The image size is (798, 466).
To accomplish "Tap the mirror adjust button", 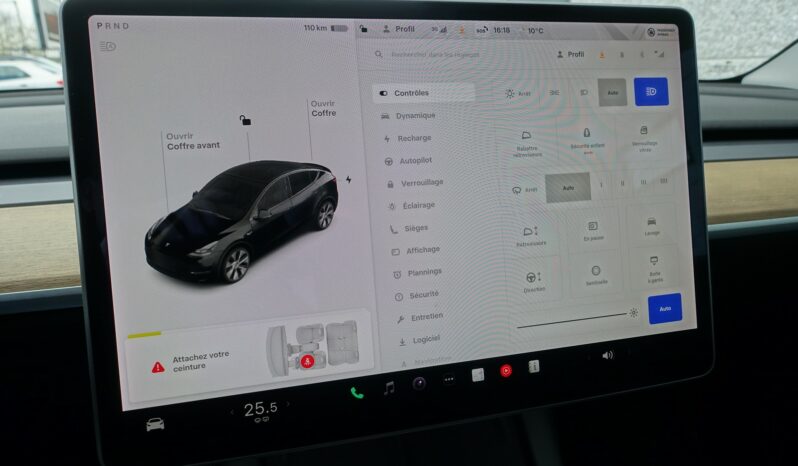I will (x=531, y=236).
